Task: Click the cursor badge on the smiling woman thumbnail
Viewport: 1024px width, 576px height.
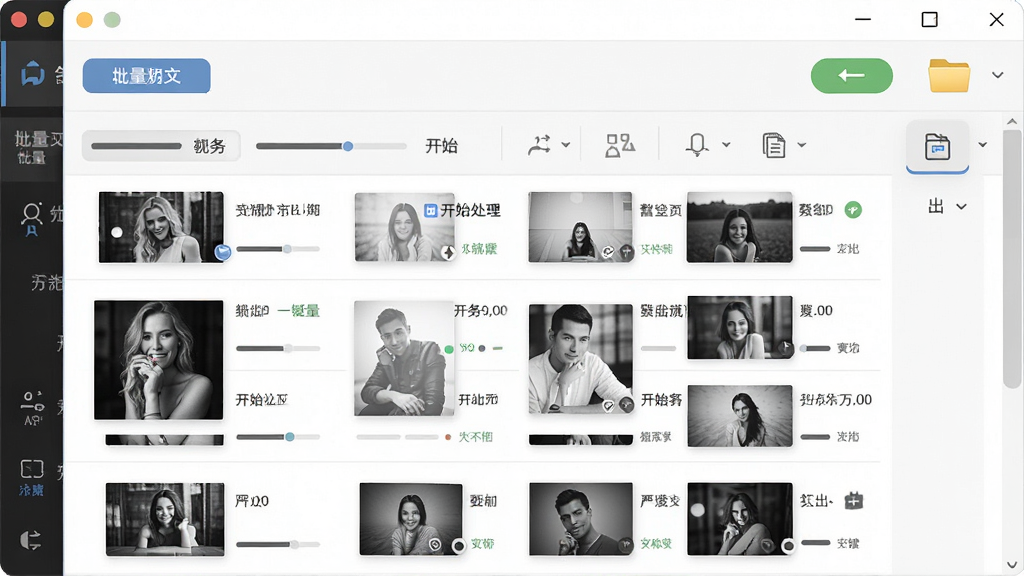Action: click(785, 348)
